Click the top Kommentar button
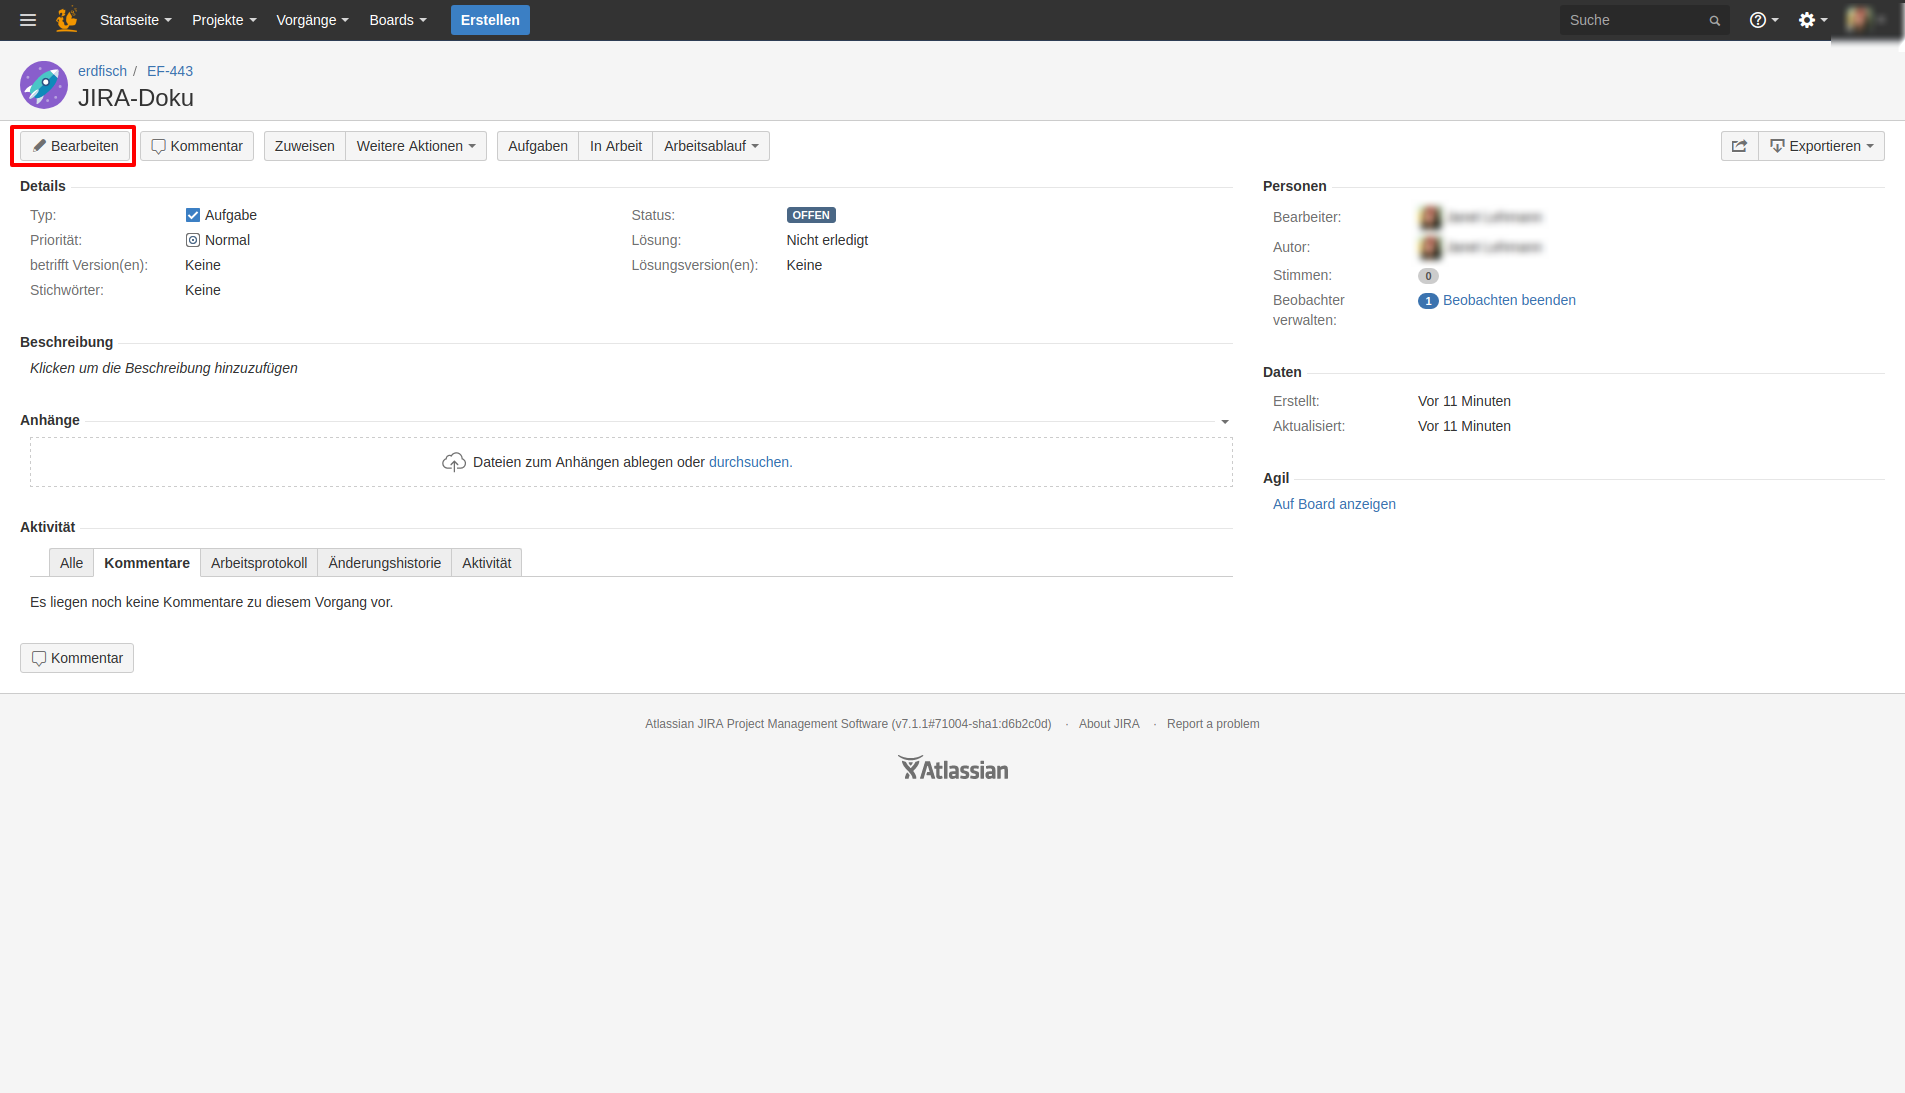 tap(197, 146)
